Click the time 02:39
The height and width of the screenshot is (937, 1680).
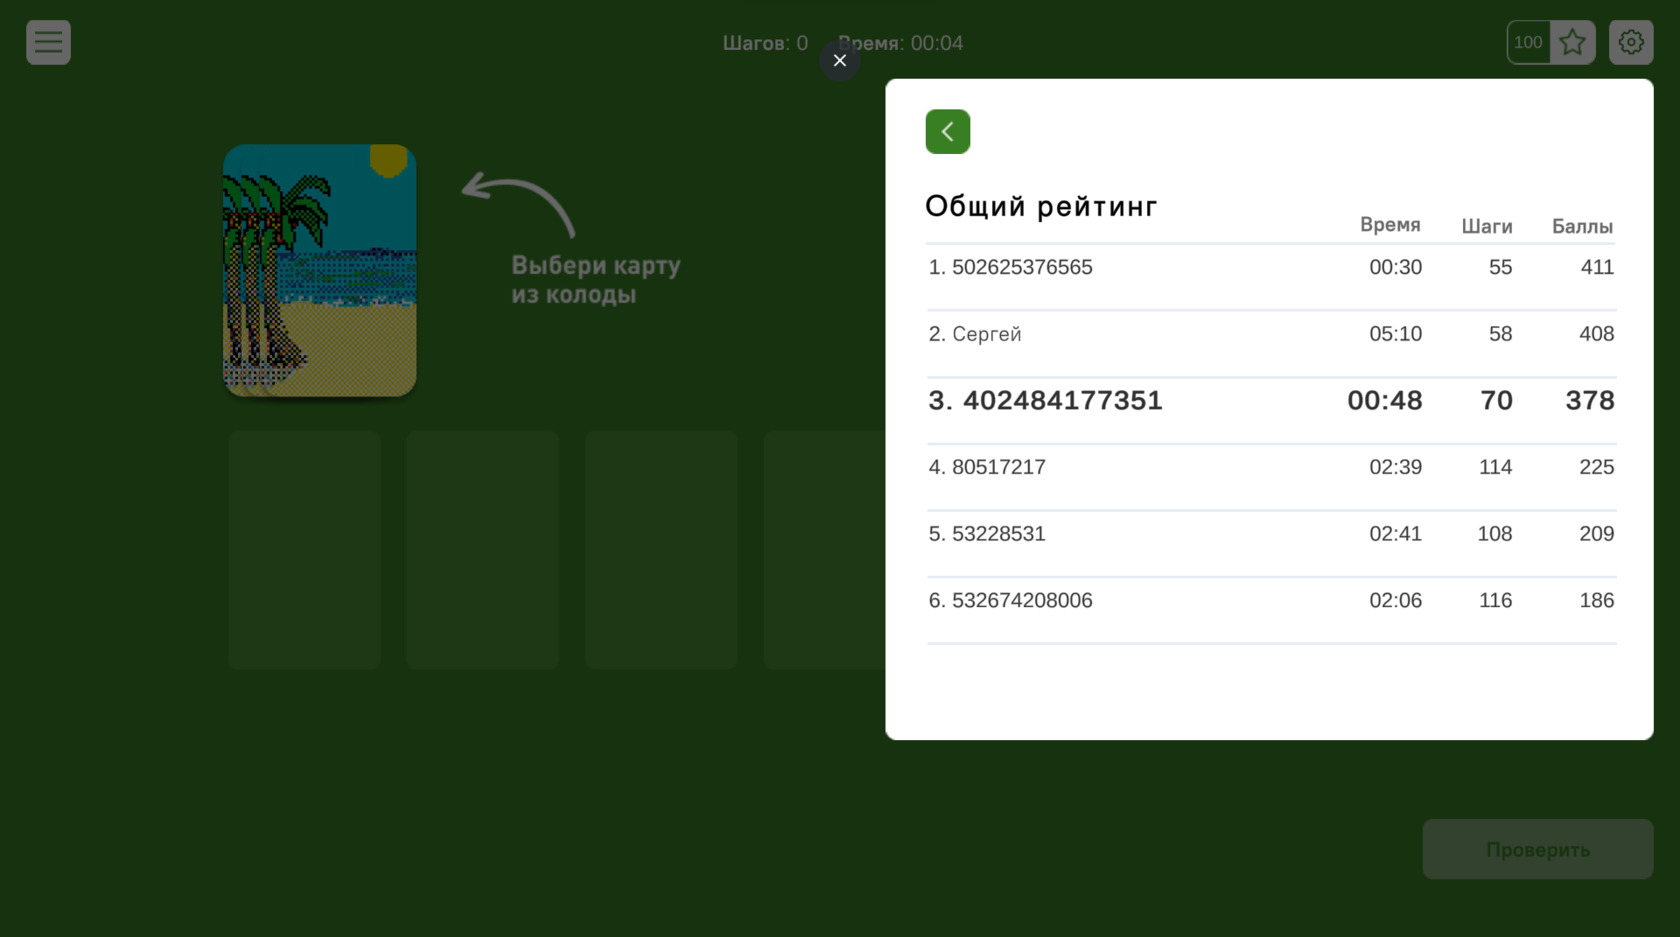(1395, 467)
